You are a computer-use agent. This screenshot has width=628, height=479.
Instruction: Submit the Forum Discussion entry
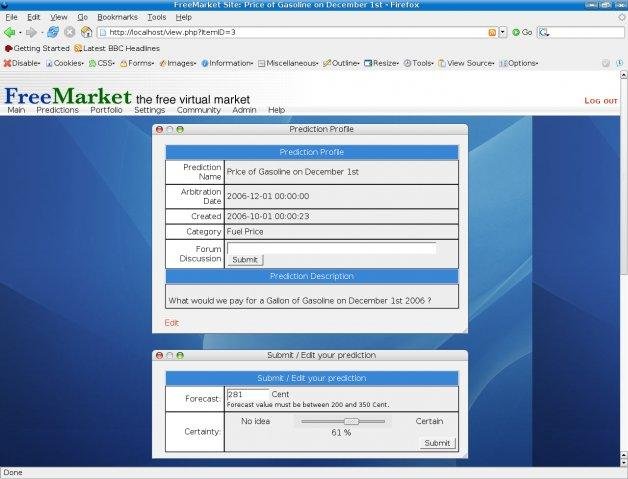pyautogui.click(x=245, y=260)
